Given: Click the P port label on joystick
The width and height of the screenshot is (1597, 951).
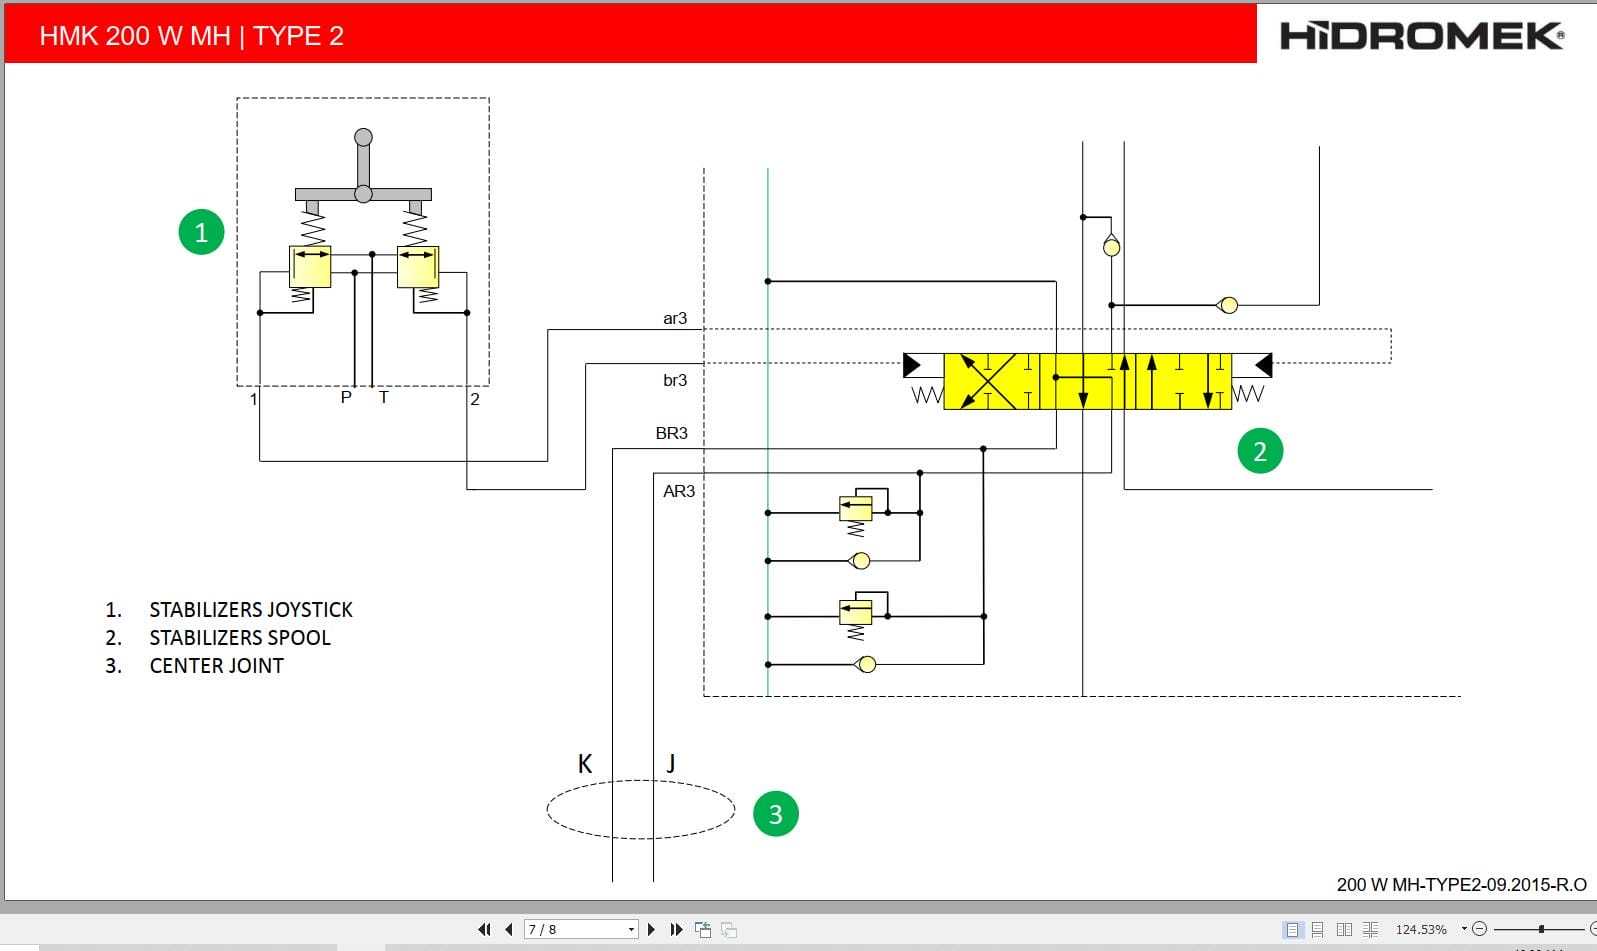Looking at the screenshot, I should (346, 397).
